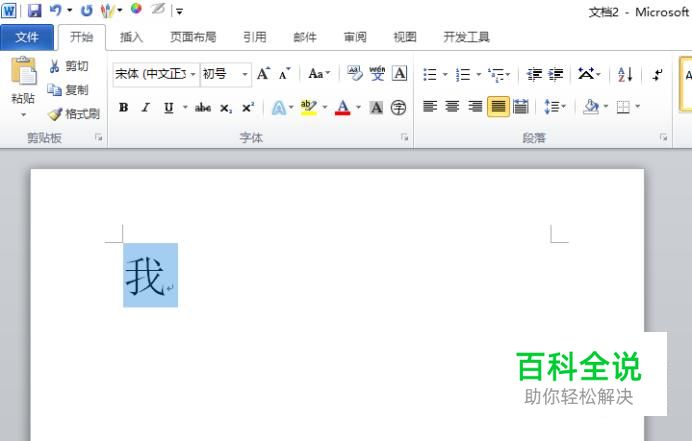Toggle character shading icon
692x441 pixels.
coord(376,107)
